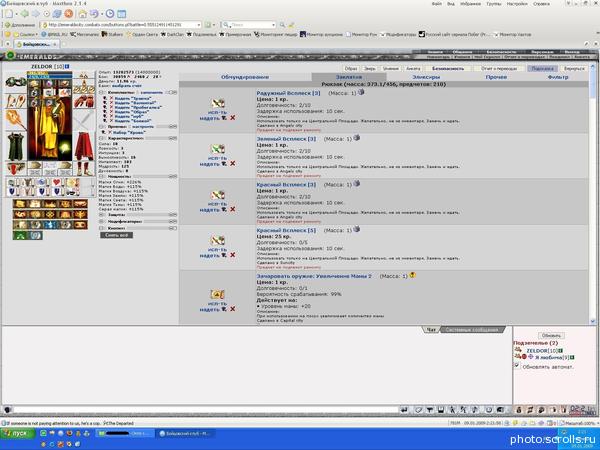Toggle the Мощность section checkbox
The height and width of the screenshot is (450, 600).
pyautogui.click(x=101, y=177)
